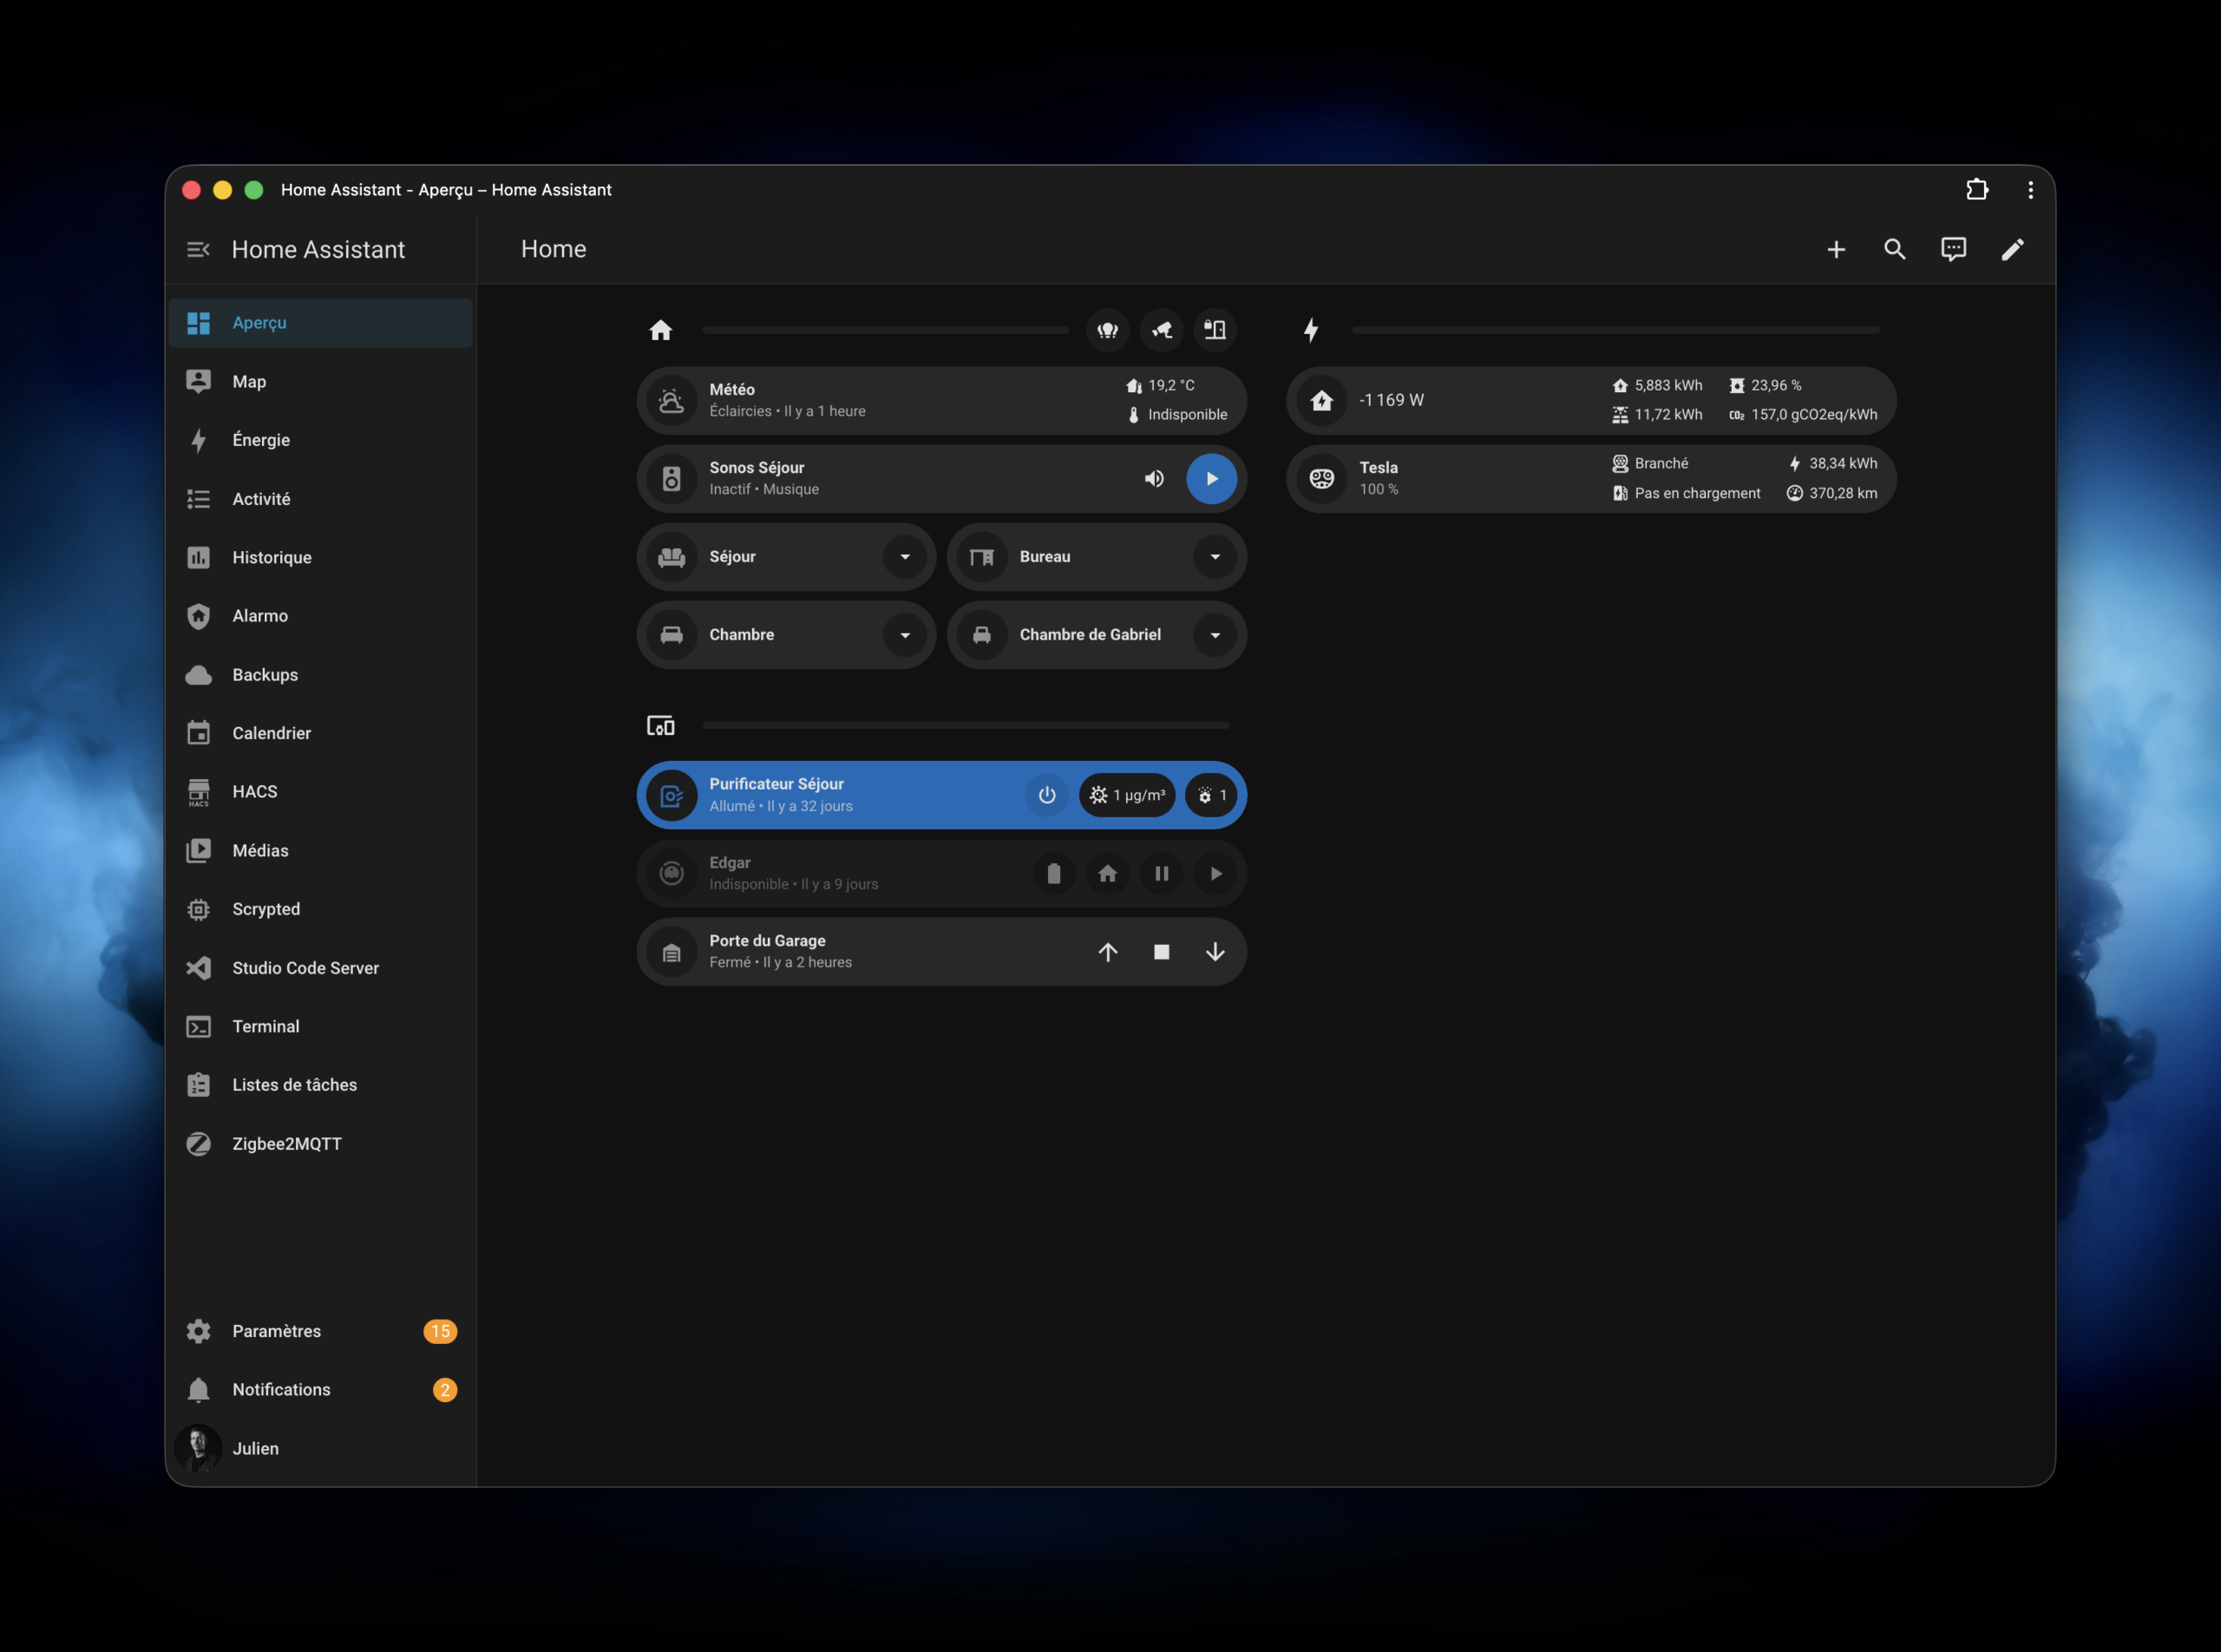The image size is (2221, 1652).
Task: Open the Météo weather card
Action: click(x=941, y=400)
